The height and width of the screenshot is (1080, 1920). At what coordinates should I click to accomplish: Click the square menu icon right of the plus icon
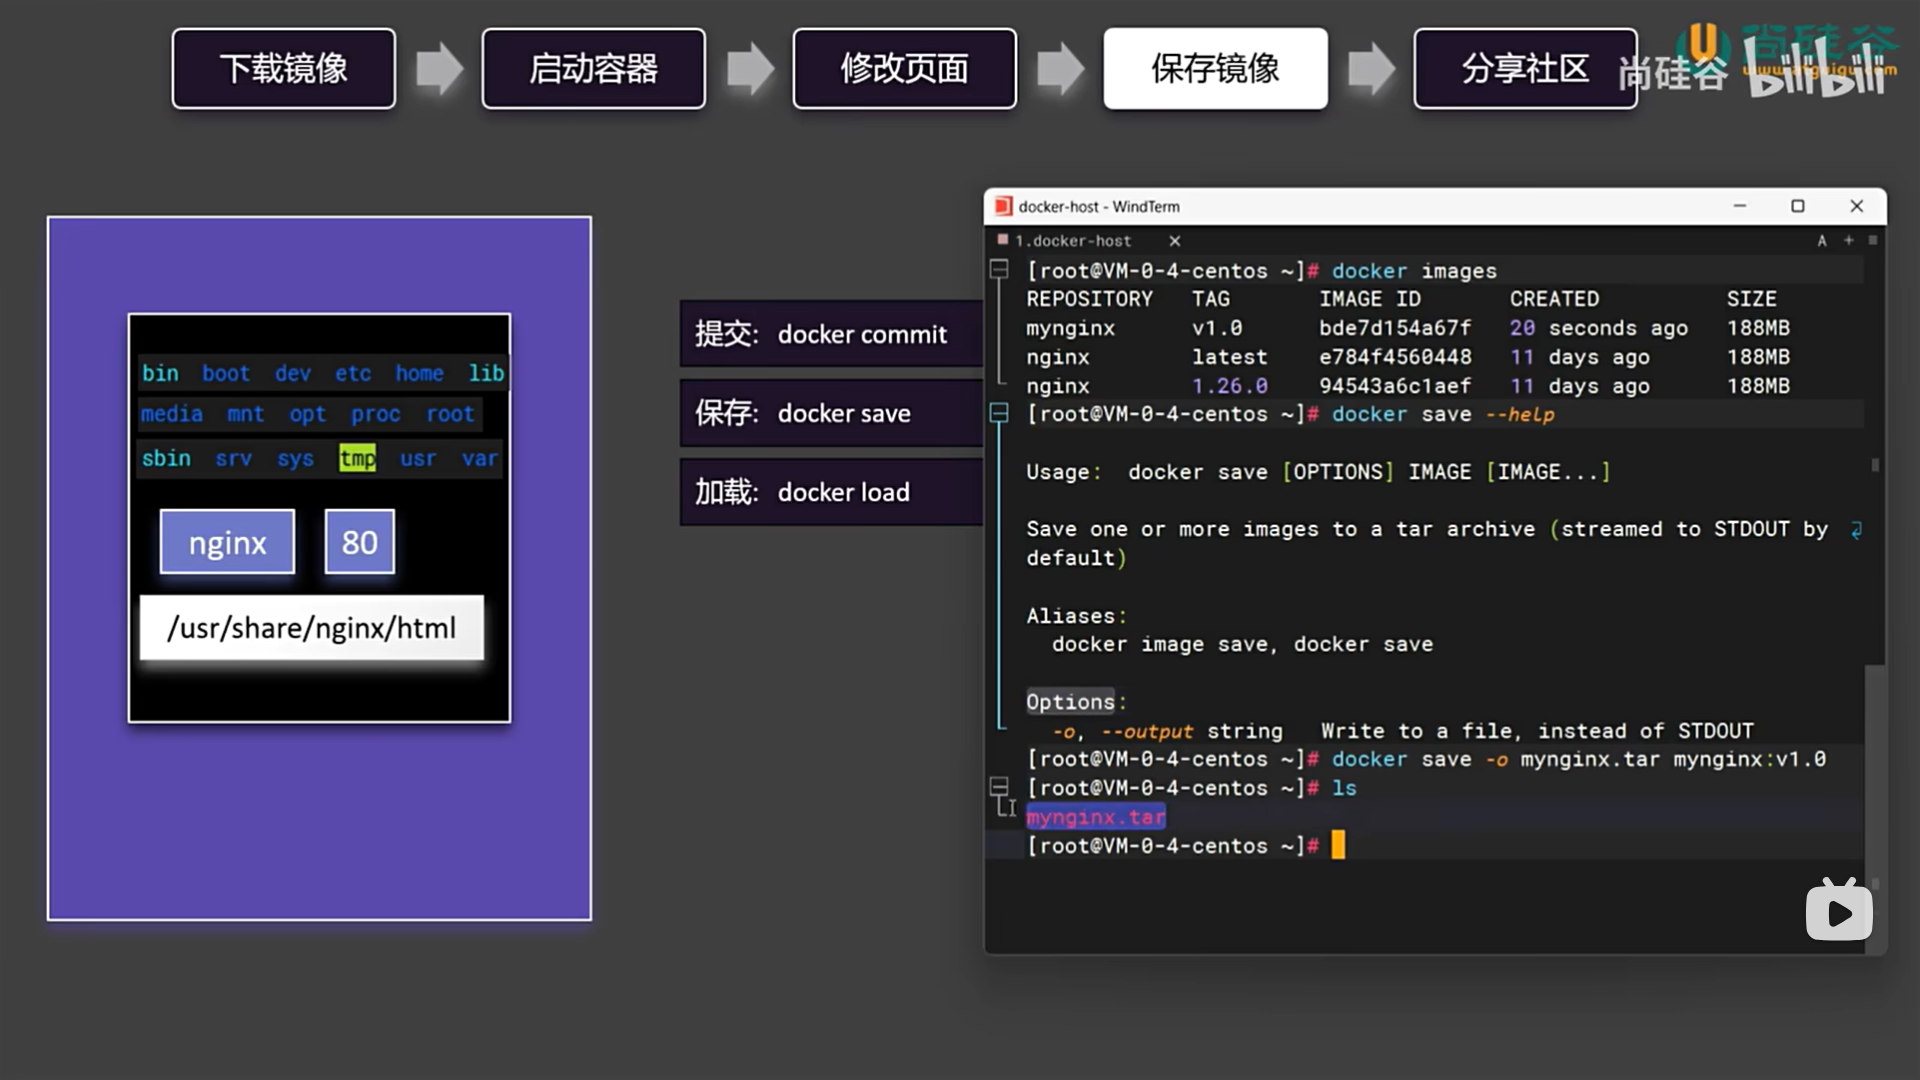(x=1873, y=240)
